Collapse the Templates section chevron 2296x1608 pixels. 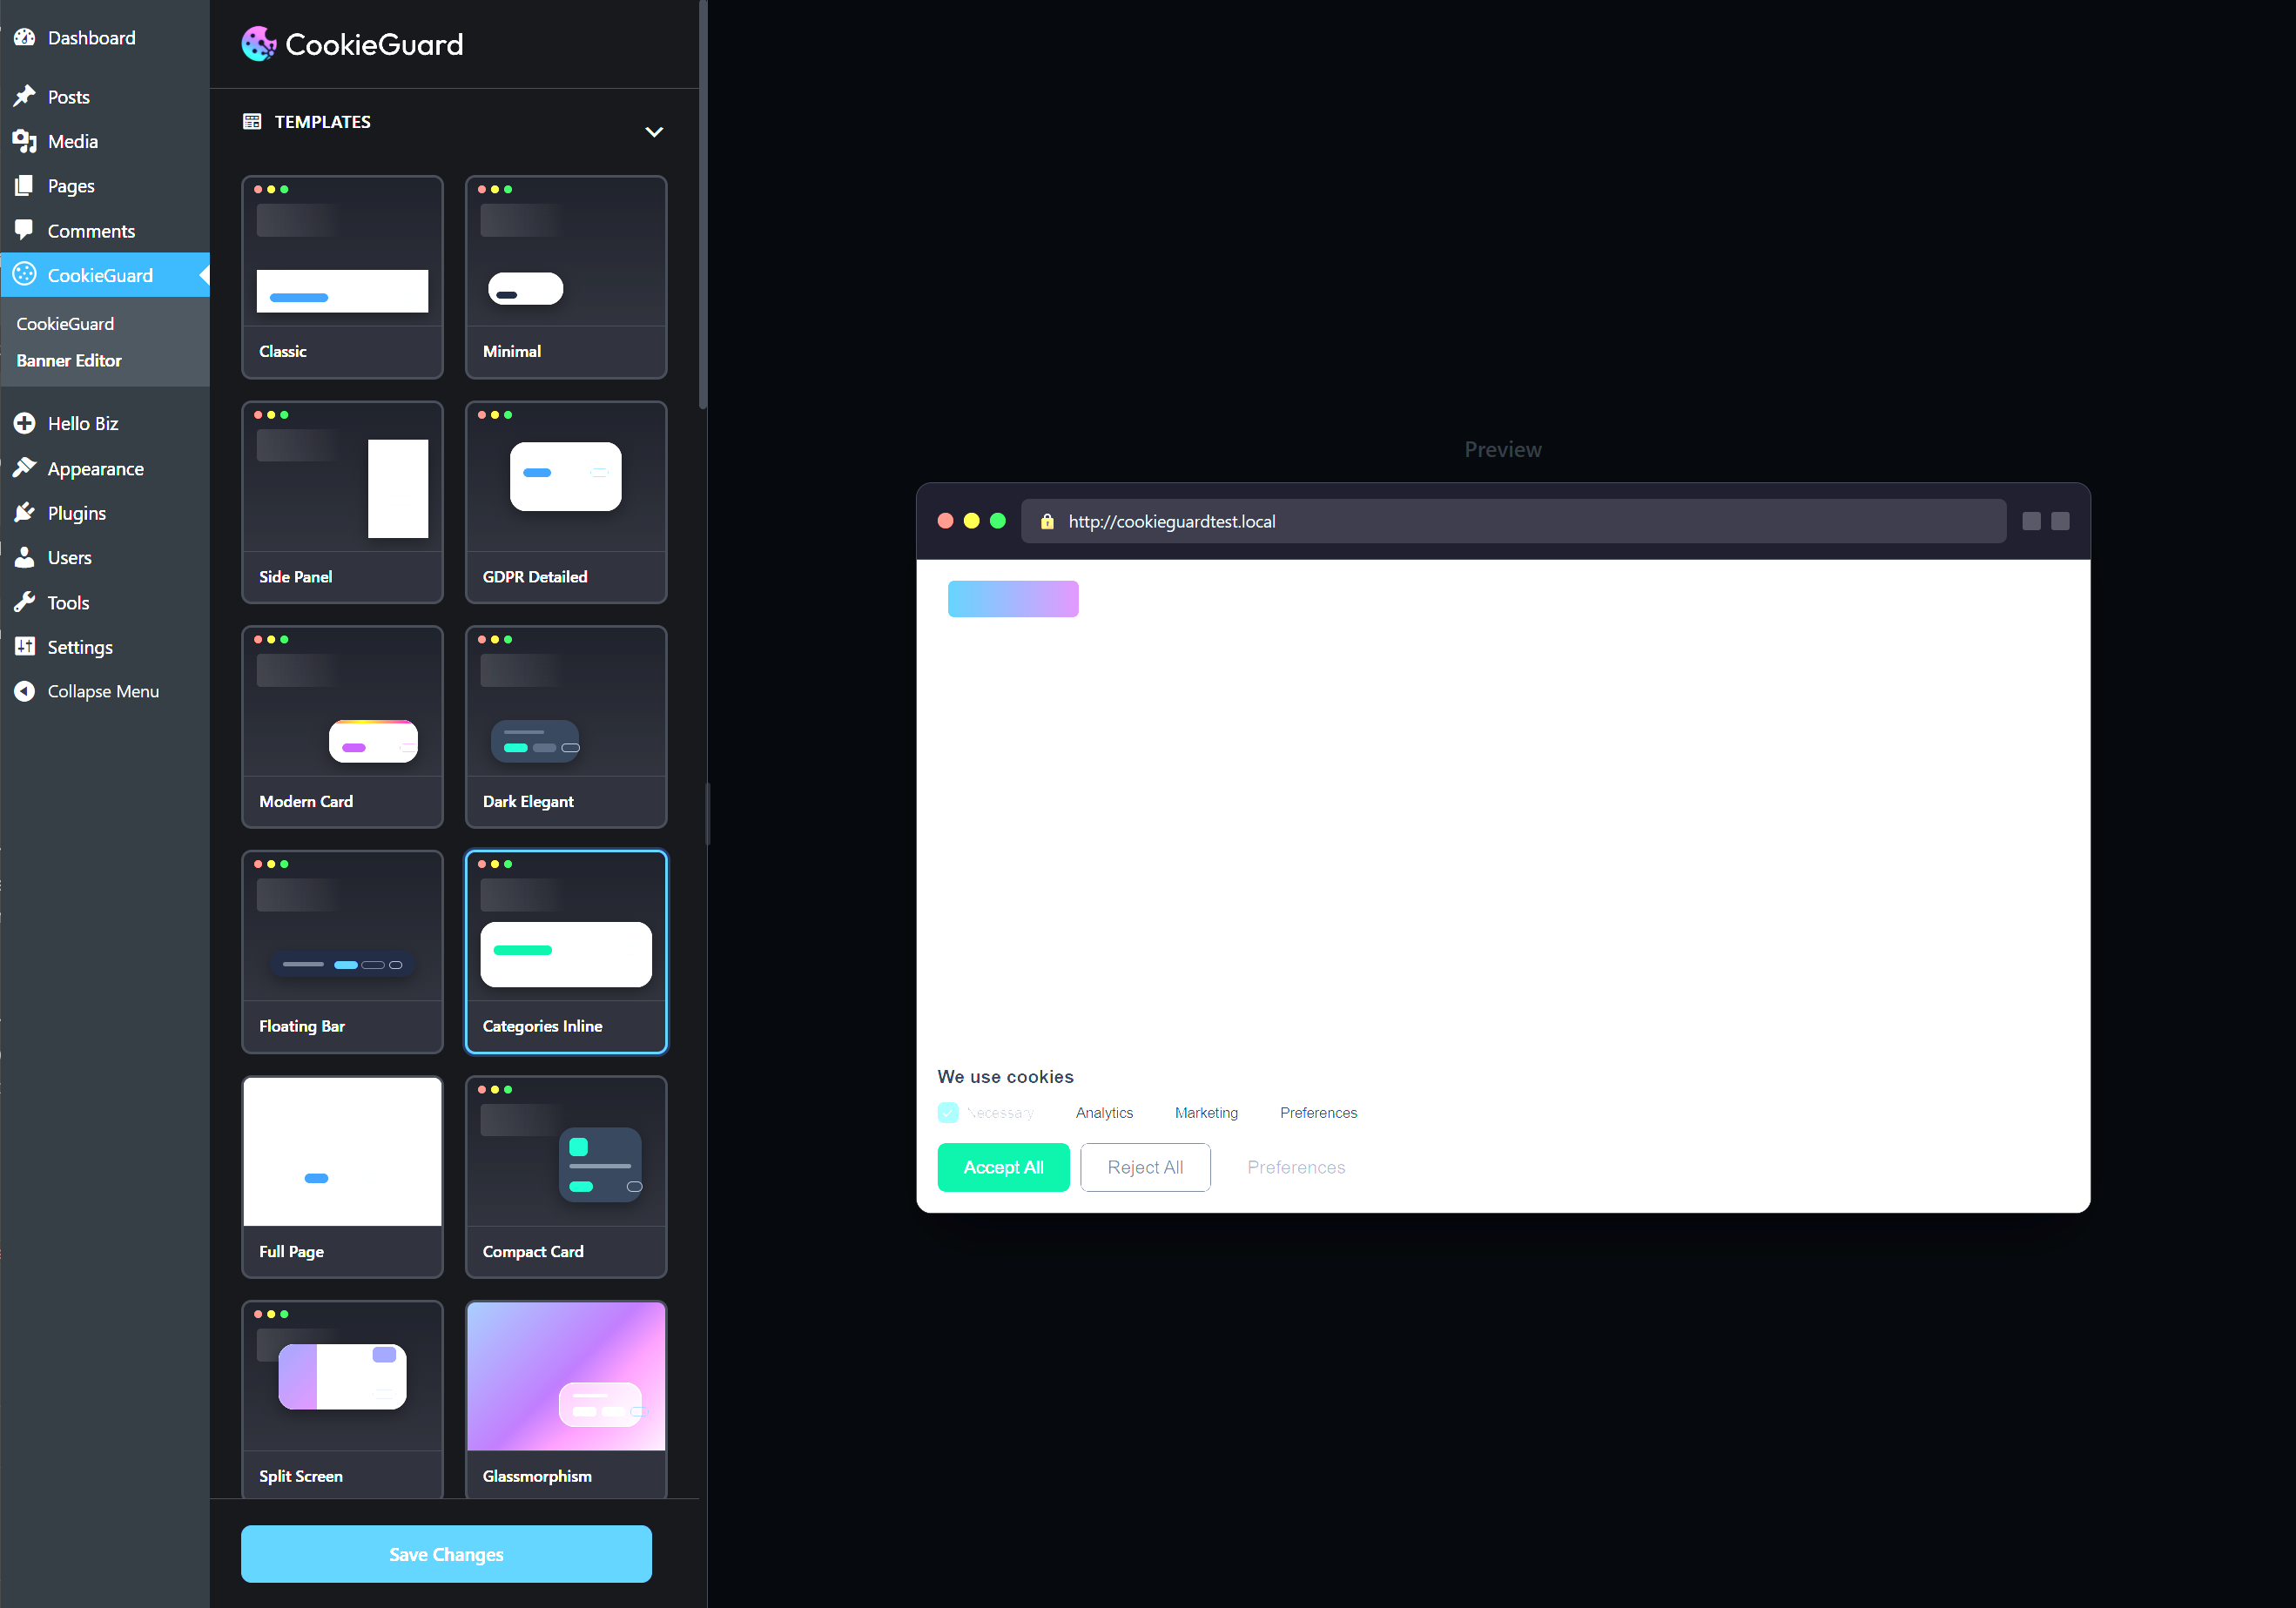[654, 131]
